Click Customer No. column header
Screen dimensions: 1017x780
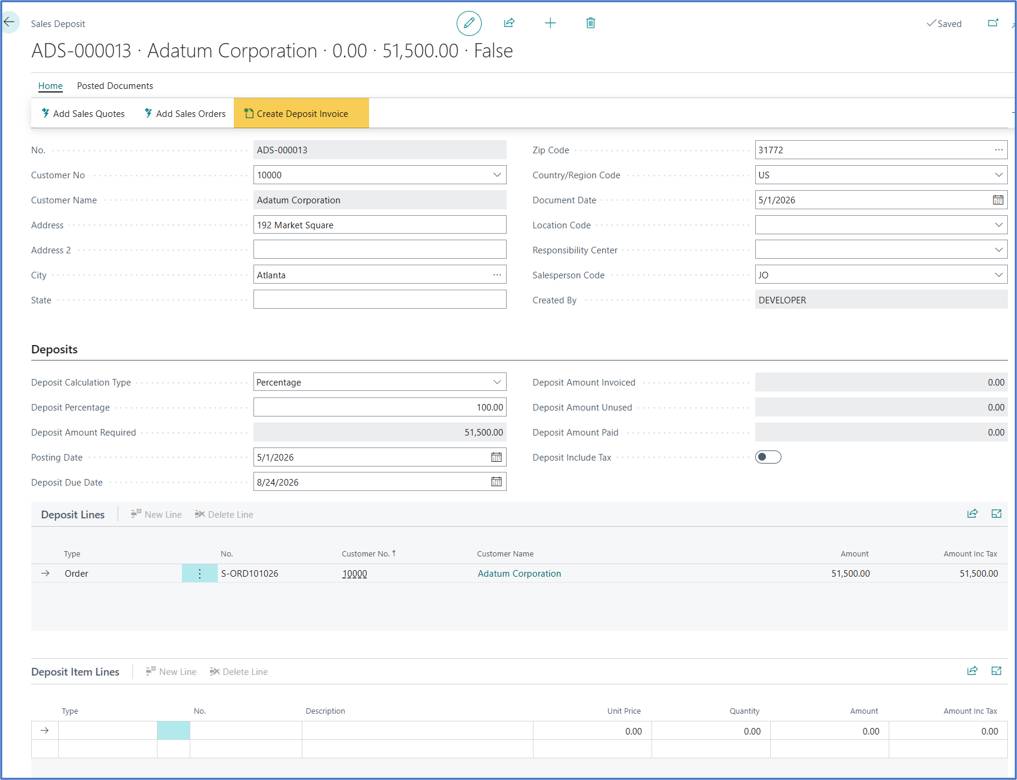(x=368, y=554)
